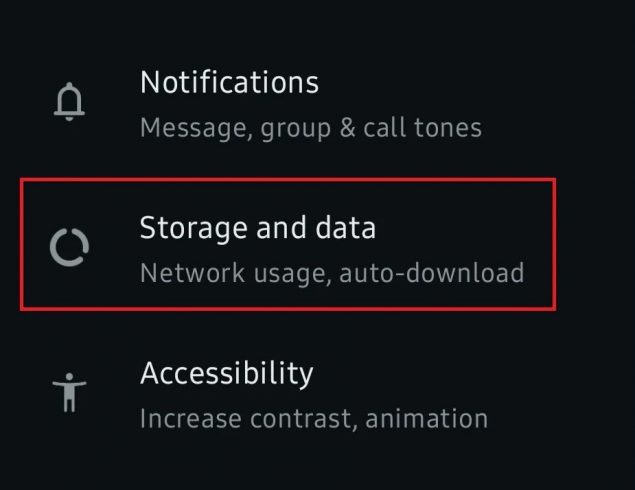Click the Storage and data circle icon
The width and height of the screenshot is (635, 490).
[x=70, y=246]
